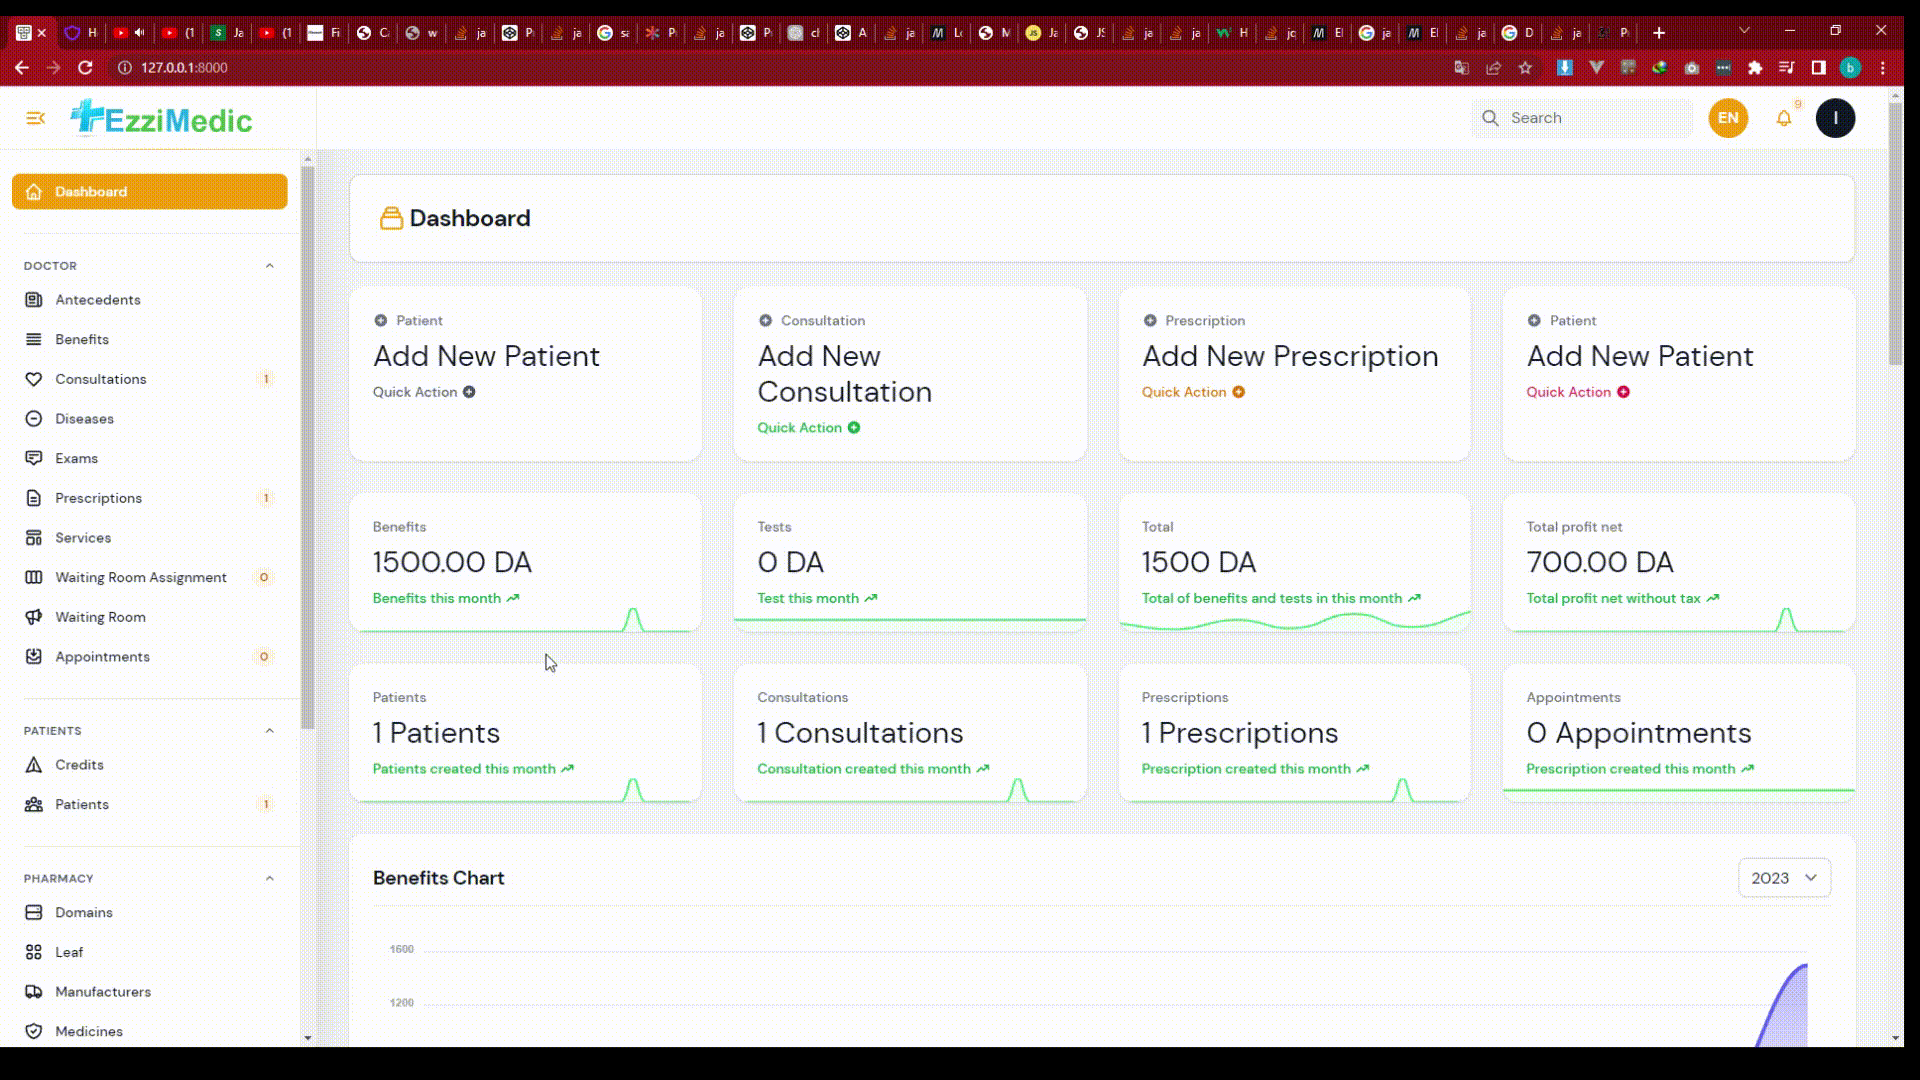Open Consultations menu item

pyautogui.click(x=101, y=379)
